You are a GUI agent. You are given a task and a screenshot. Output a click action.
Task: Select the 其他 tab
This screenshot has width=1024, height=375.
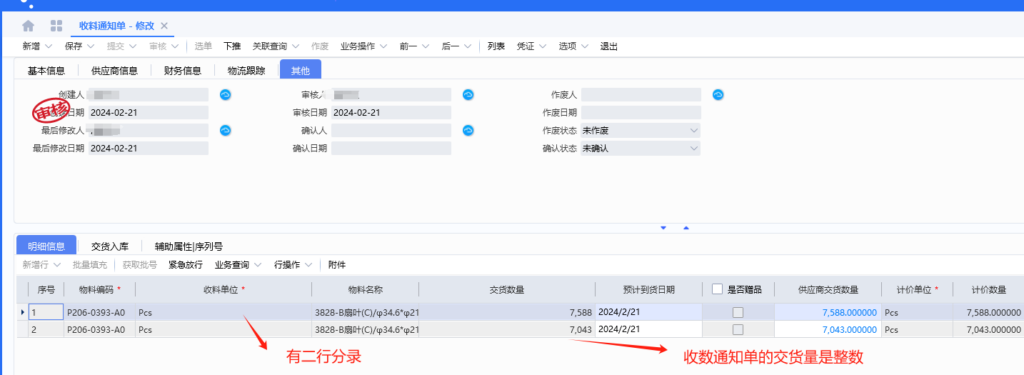coord(300,71)
